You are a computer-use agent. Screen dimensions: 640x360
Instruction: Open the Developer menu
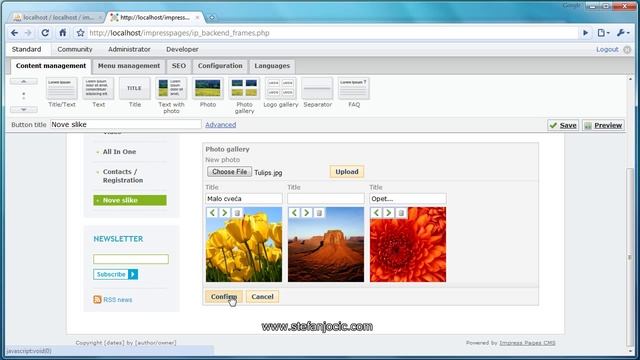[182, 49]
